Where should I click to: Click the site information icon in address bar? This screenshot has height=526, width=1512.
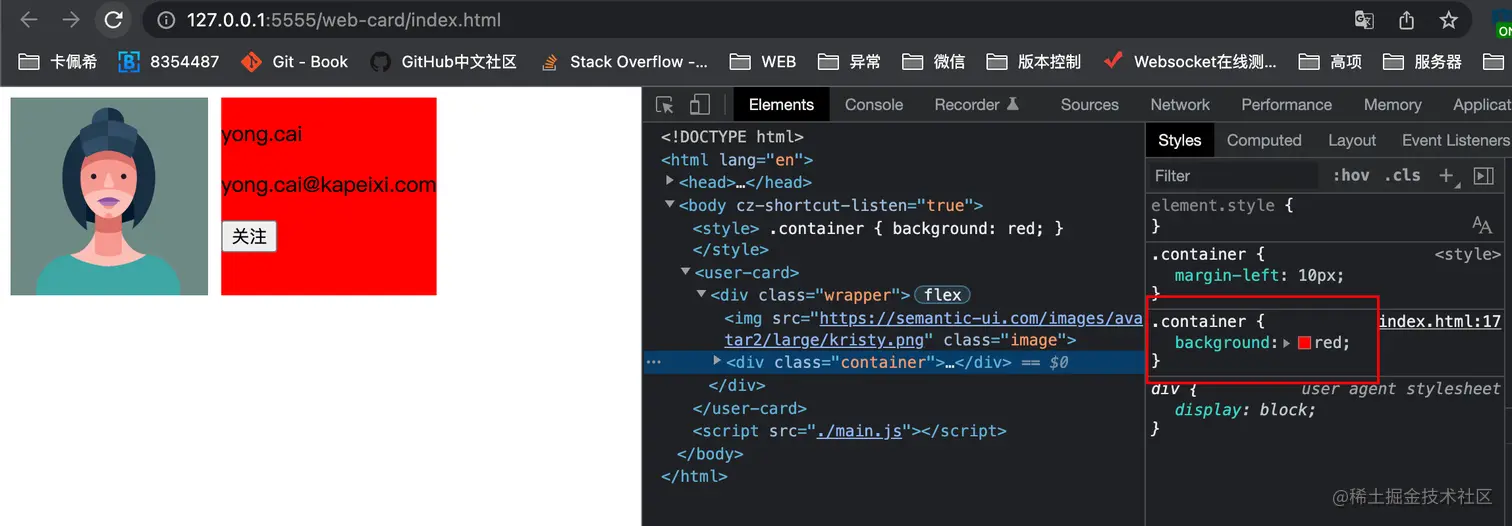[x=166, y=20]
